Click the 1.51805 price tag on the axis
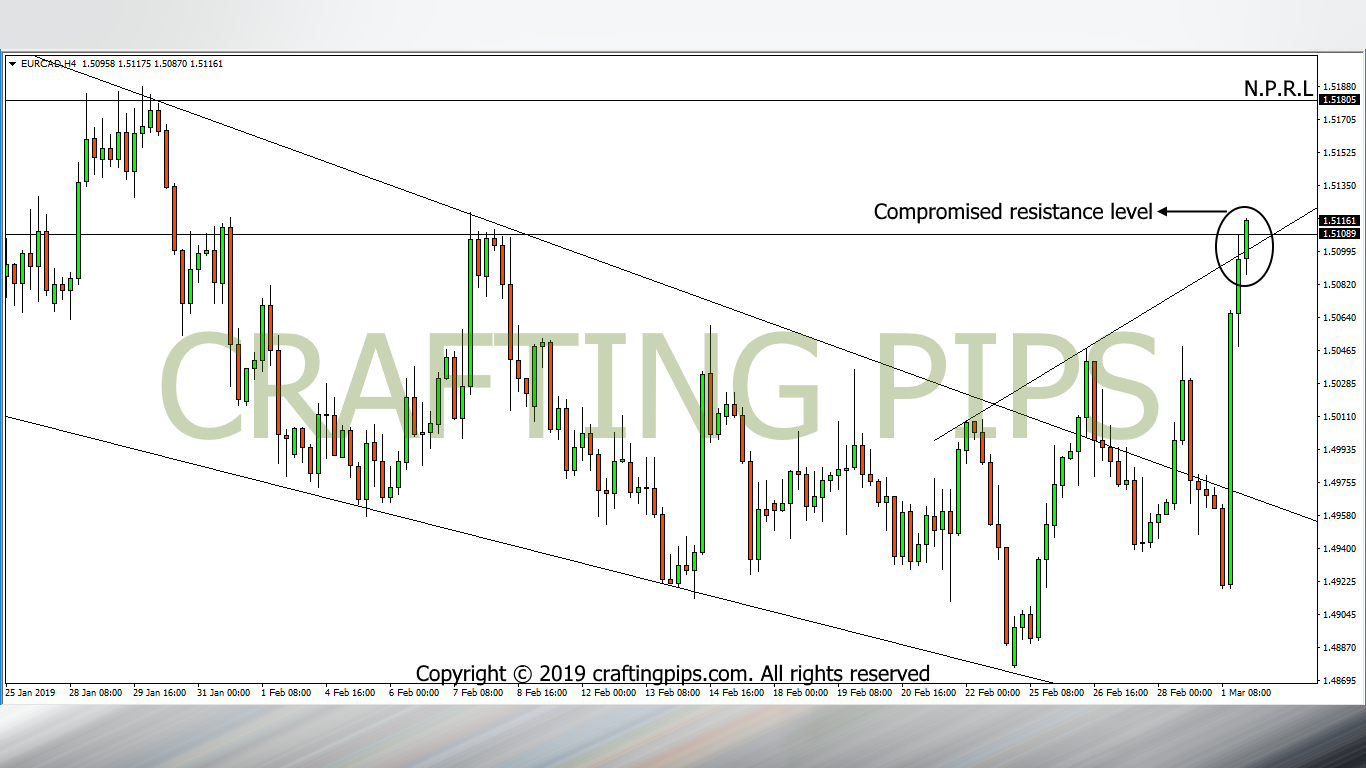Screen dimensions: 1366x768 click(1339, 100)
